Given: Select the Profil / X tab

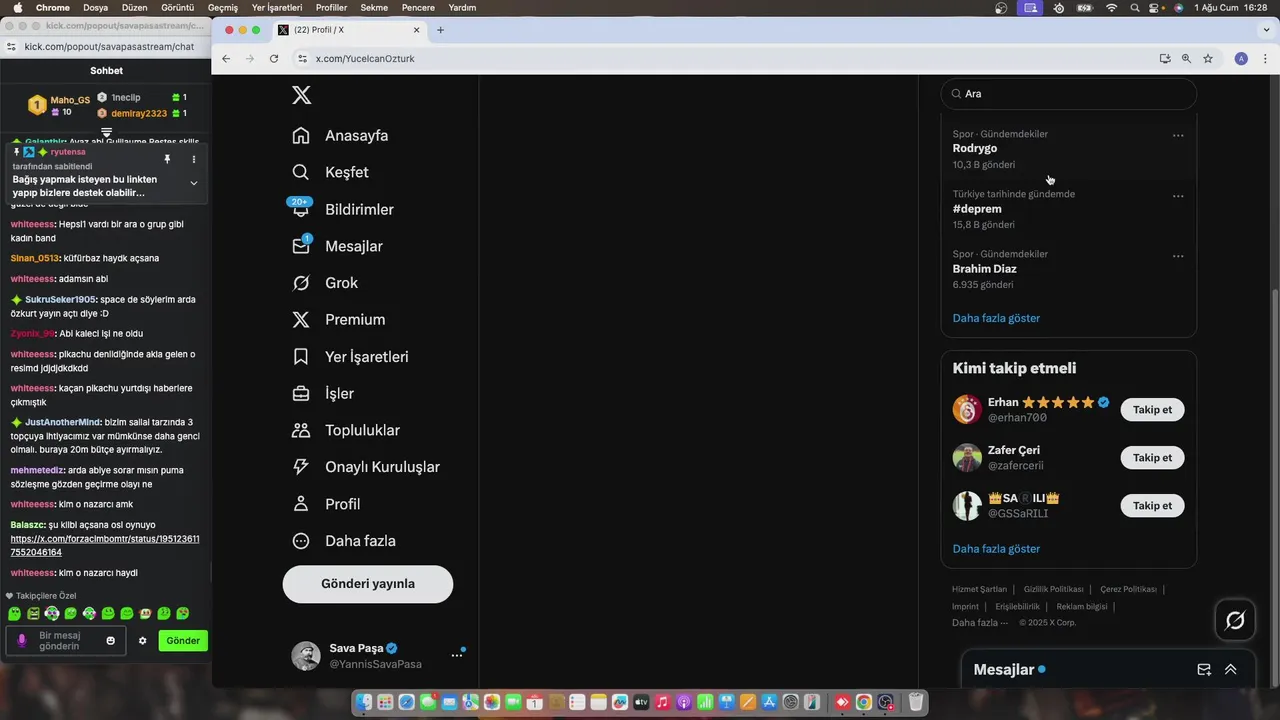Looking at the screenshot, I should point(349,30).
